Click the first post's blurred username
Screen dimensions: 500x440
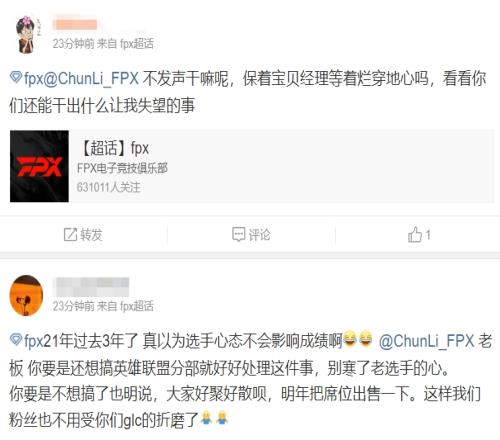click(x=75, y=25)
